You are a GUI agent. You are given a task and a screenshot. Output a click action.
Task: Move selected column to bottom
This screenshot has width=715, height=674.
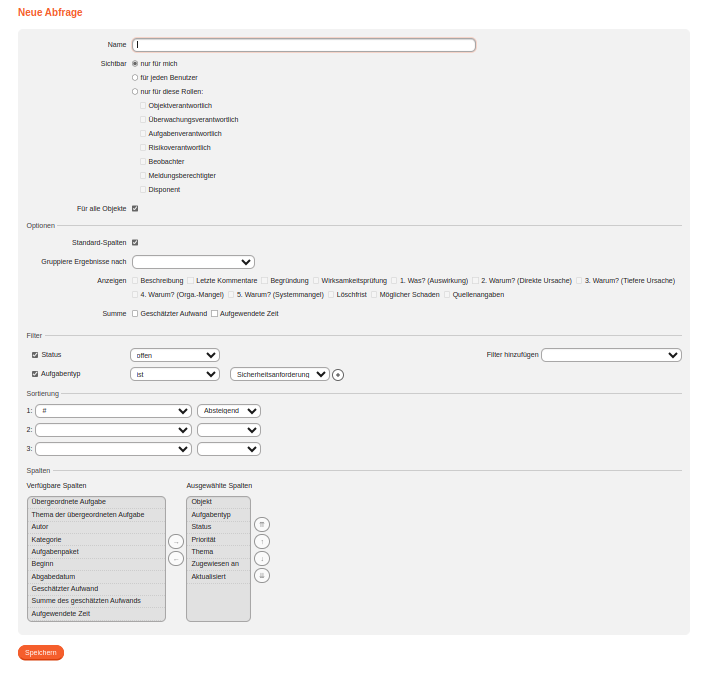coord(262,575)
